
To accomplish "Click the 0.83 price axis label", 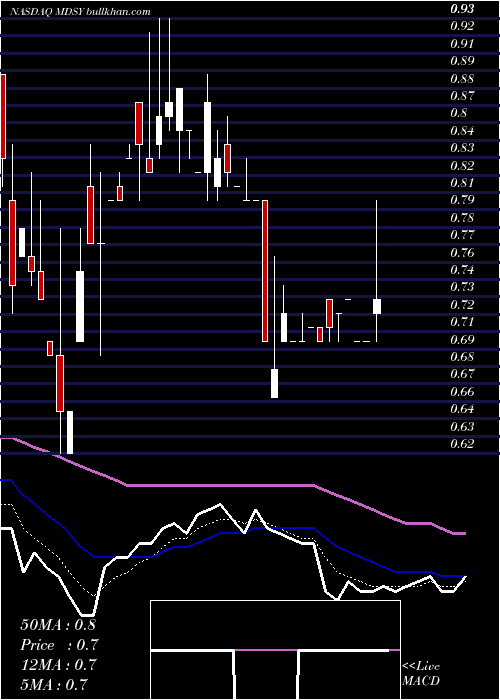I will point(461,147).
